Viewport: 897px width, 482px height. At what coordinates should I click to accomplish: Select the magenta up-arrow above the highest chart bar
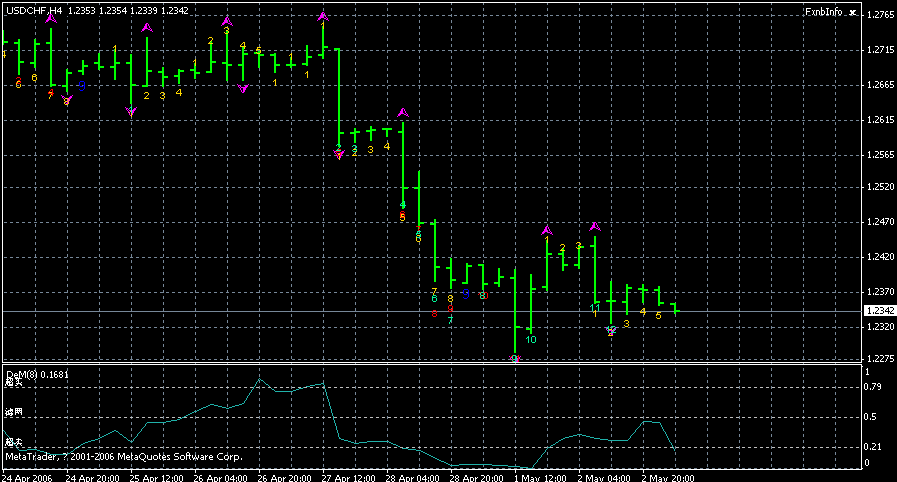(323, 17)
